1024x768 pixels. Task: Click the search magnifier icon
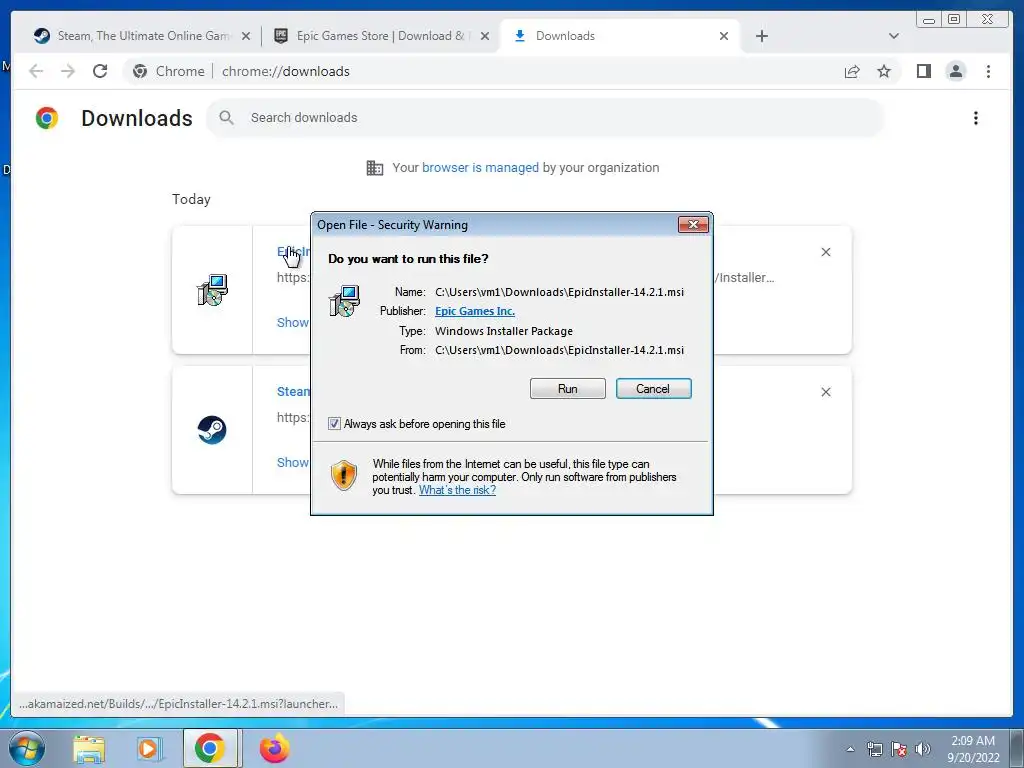(x=227, y=118)
